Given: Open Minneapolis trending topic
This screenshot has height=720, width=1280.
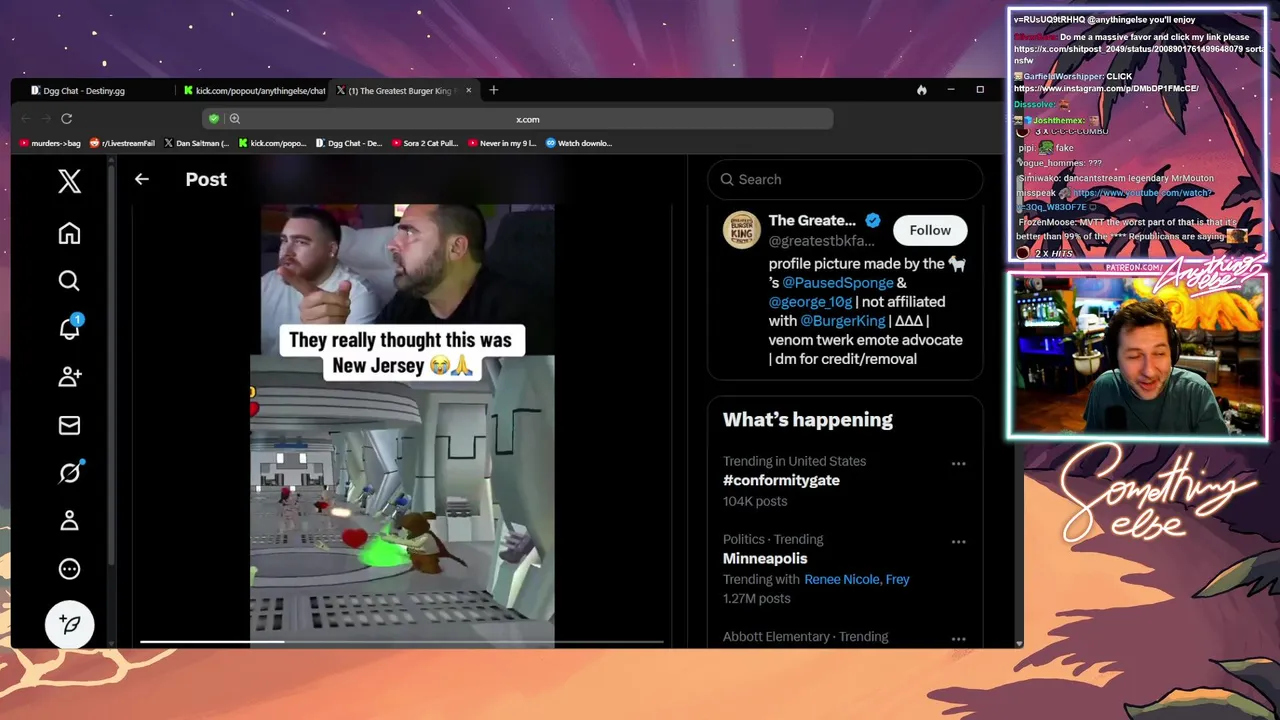Looking at the screenshot, I should [765, 559].
